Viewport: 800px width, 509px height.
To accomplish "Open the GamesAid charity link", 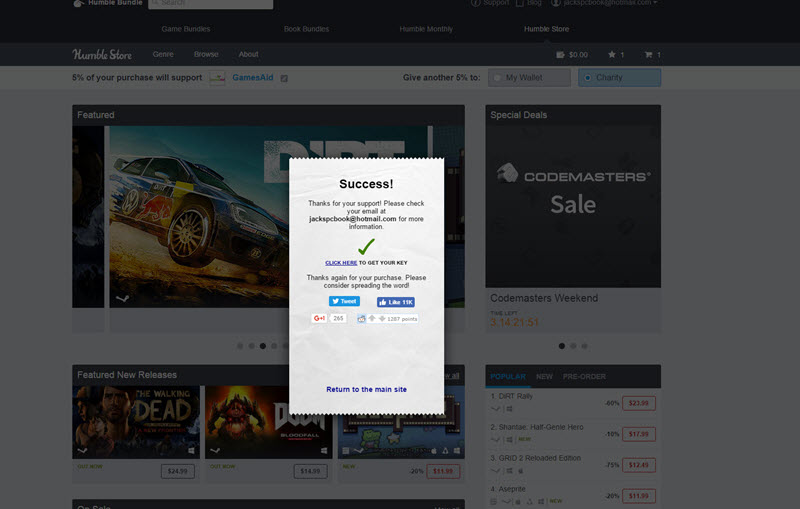I will pyautogui.click(x=253, y=78).
